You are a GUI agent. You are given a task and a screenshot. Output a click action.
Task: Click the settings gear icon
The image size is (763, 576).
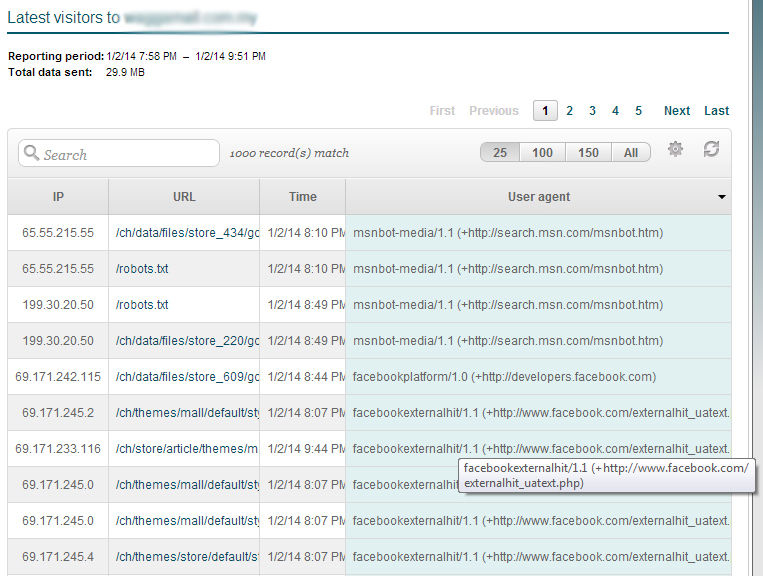click(x=676, y=149)
